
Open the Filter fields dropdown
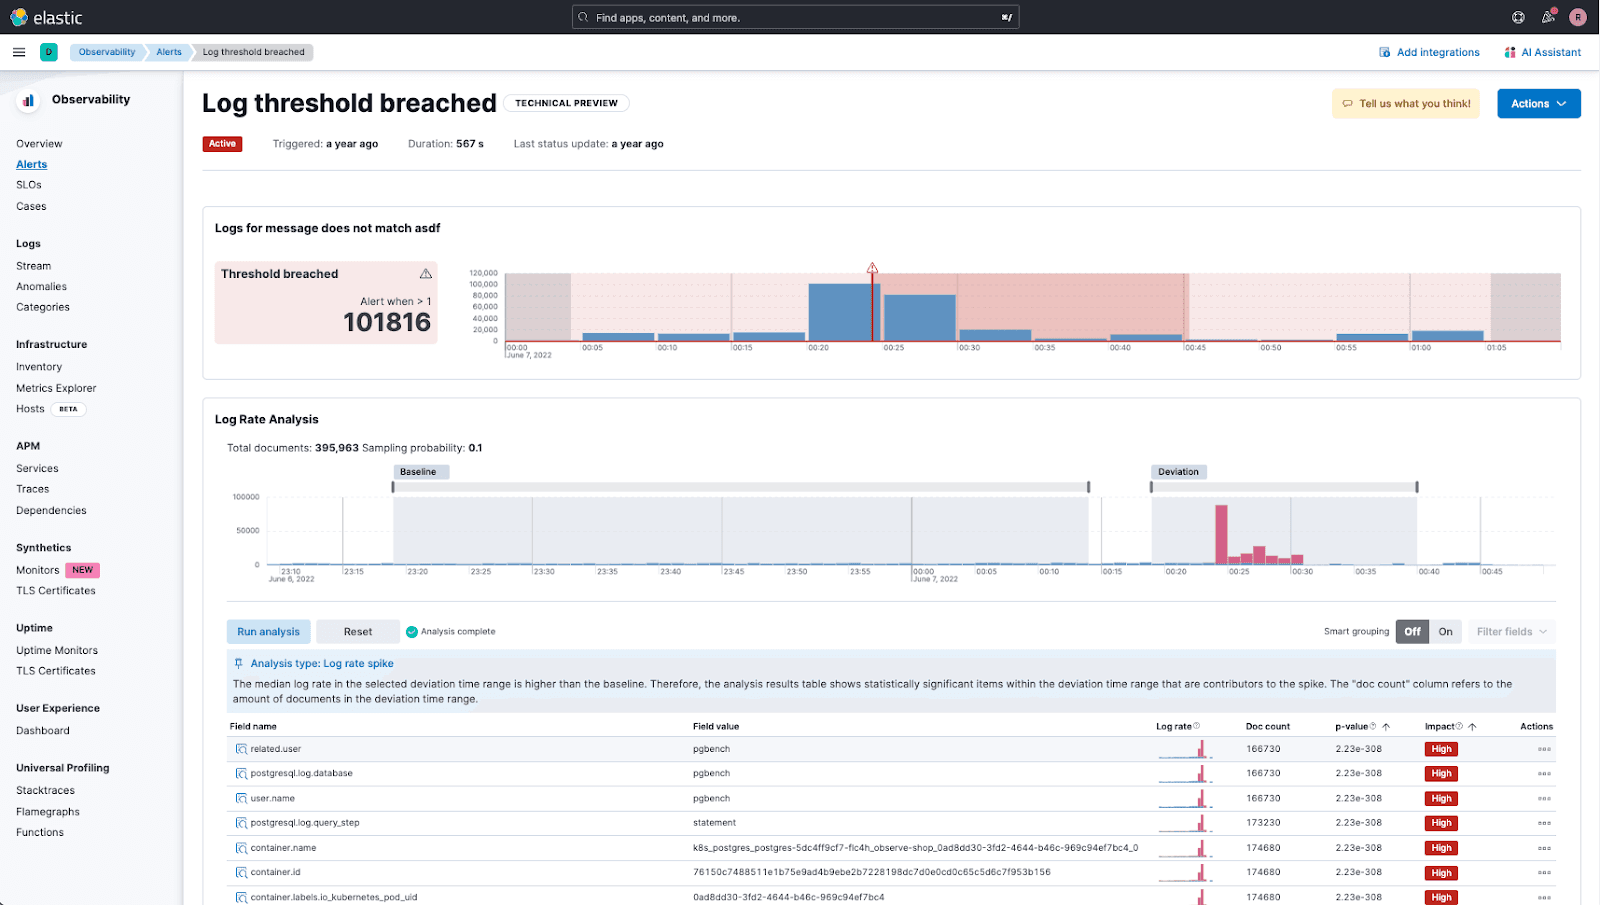1510,631
